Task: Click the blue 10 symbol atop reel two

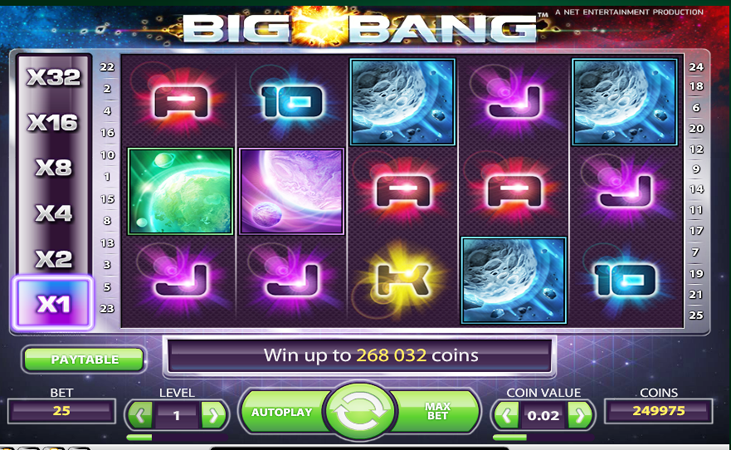Action: [x=292, y=102]
